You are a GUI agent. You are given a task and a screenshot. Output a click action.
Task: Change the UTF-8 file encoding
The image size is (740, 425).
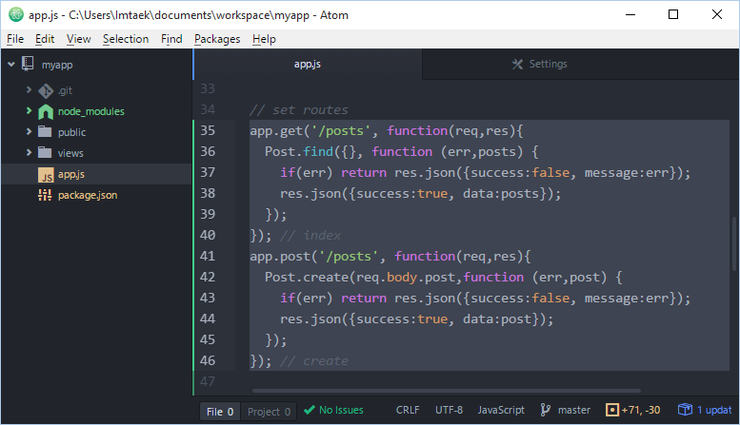tap(449, 410)
